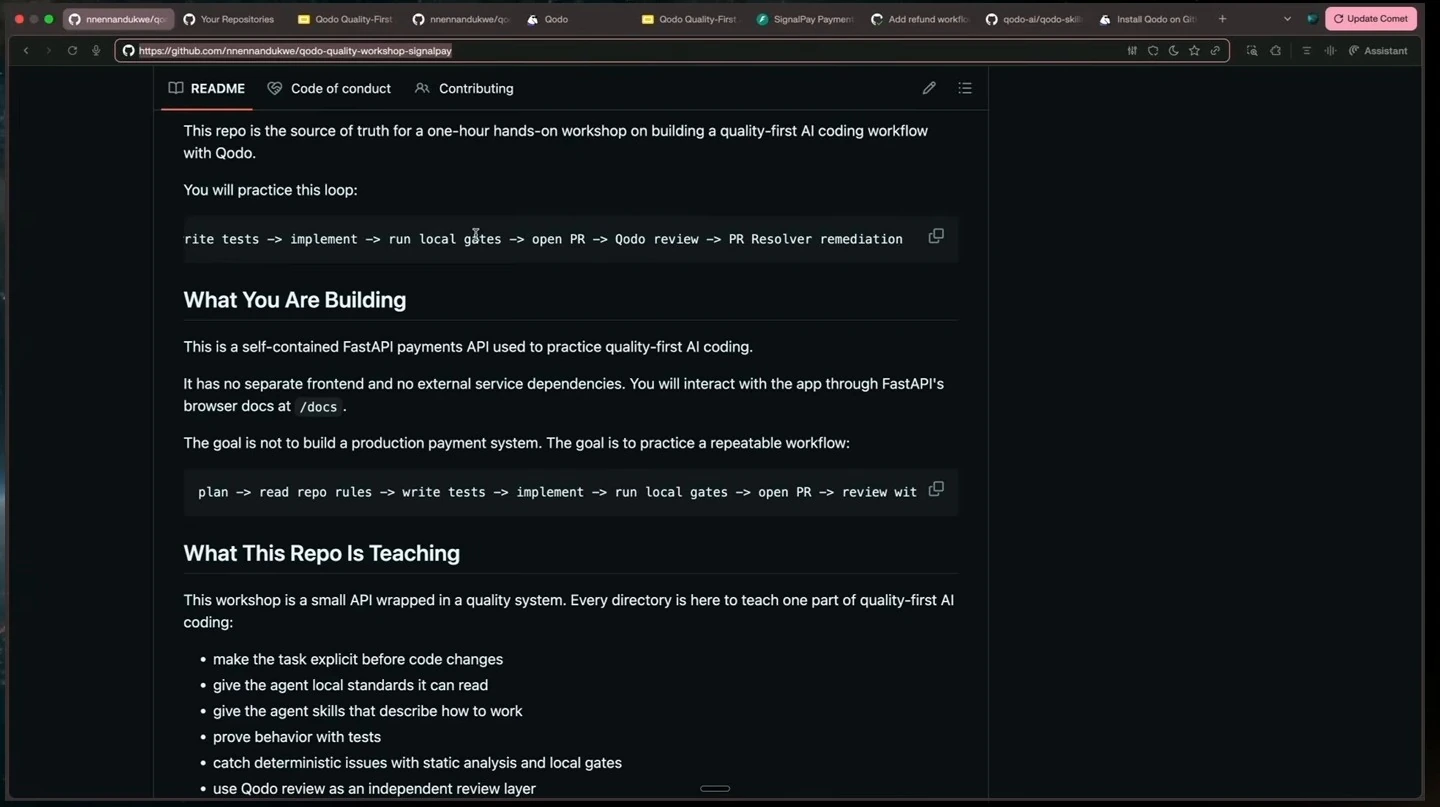Screen dimensions: 1440x807
Task: Click bullet 'use Qodo review as an independent review layer'
Action: click(x=375, y=789)
